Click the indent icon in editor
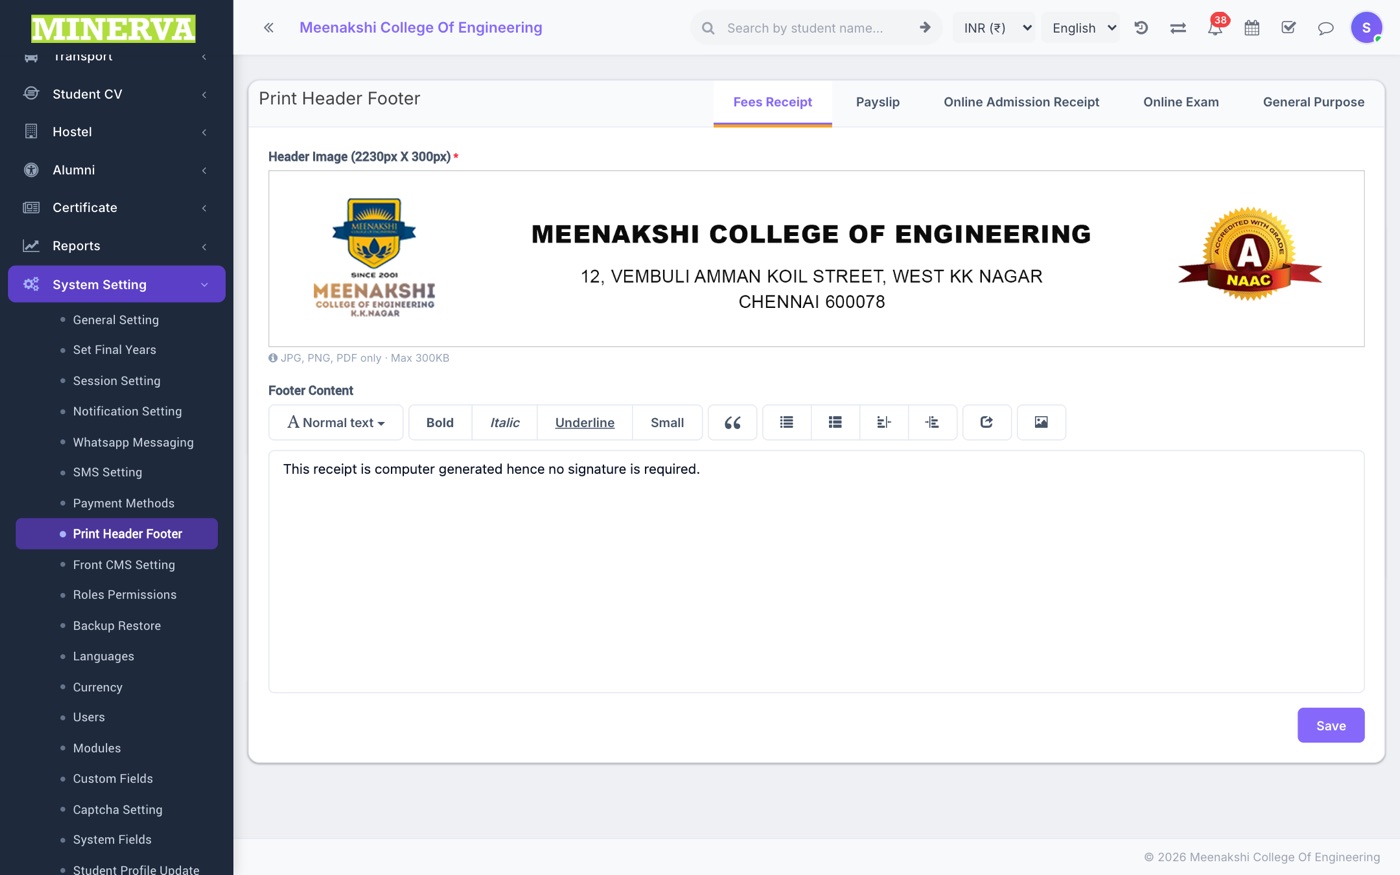Screen dimensions: 1400x875 pyautogui.click(x=932, y=422)
